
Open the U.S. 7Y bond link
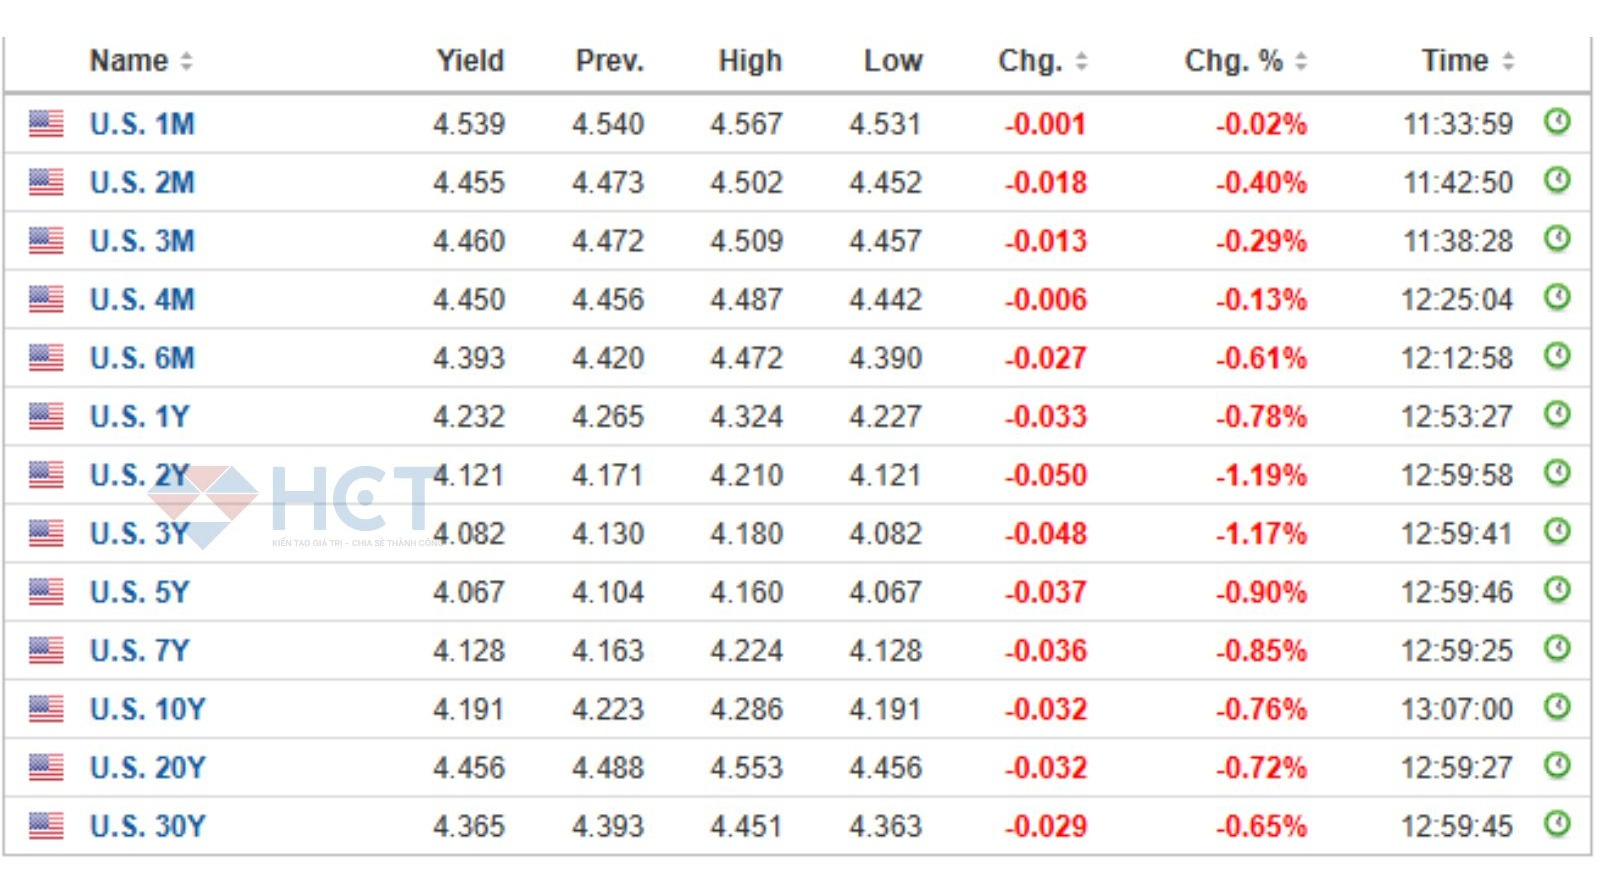click(139, 651)
